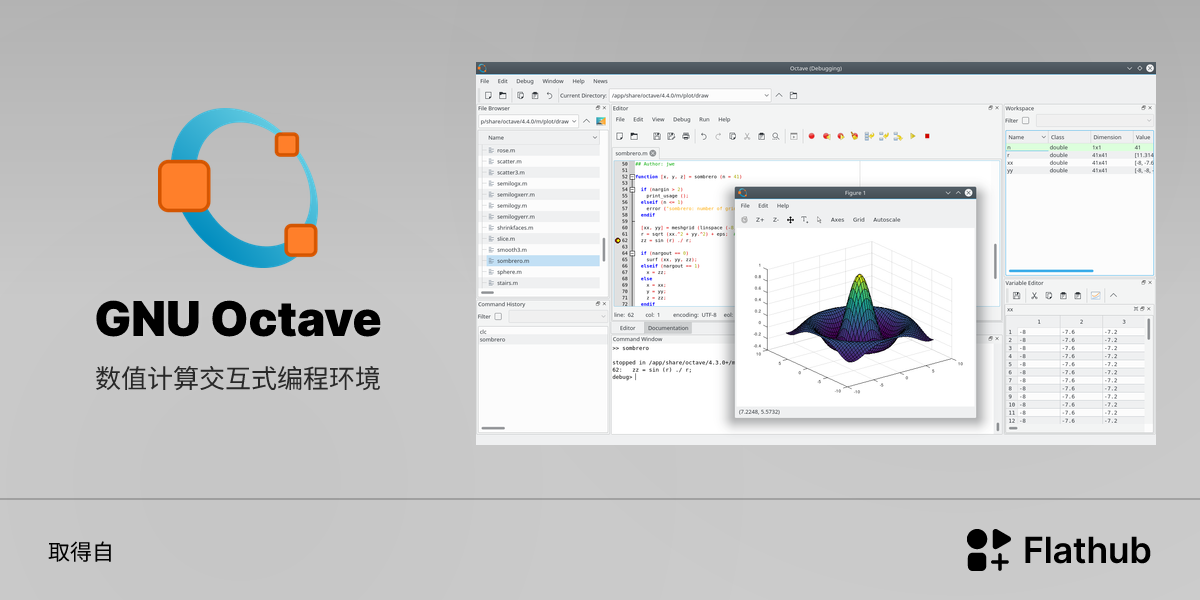Click the Pan tool in Figure 1 toolbar
The width and height of the screenshot is (1200, 600).
click(x=790, y=220)
